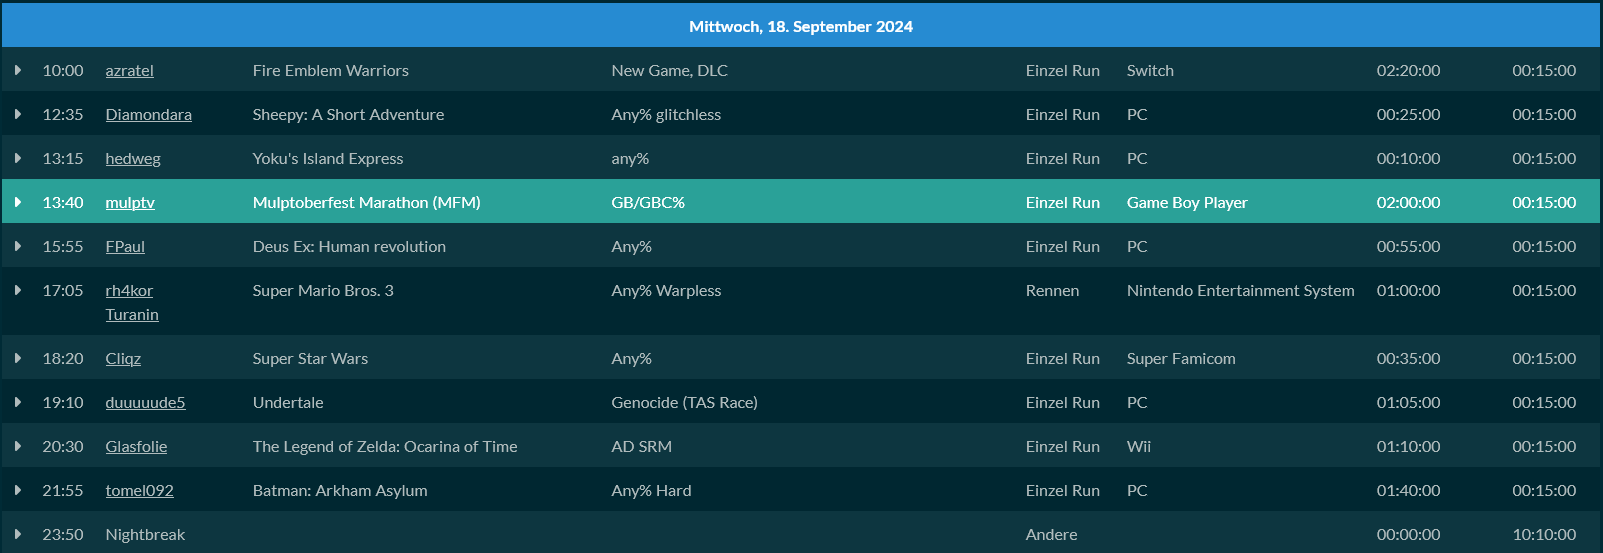
Task: Click the category New Game, DLC
Action: pyautogui.click(x=670, y=71)
